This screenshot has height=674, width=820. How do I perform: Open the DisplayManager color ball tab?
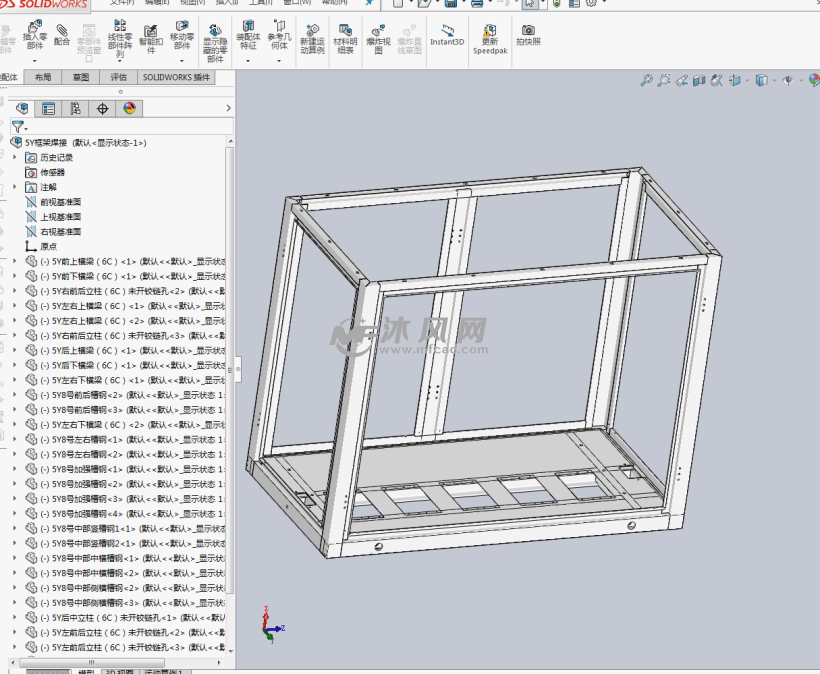coord(129,108)
